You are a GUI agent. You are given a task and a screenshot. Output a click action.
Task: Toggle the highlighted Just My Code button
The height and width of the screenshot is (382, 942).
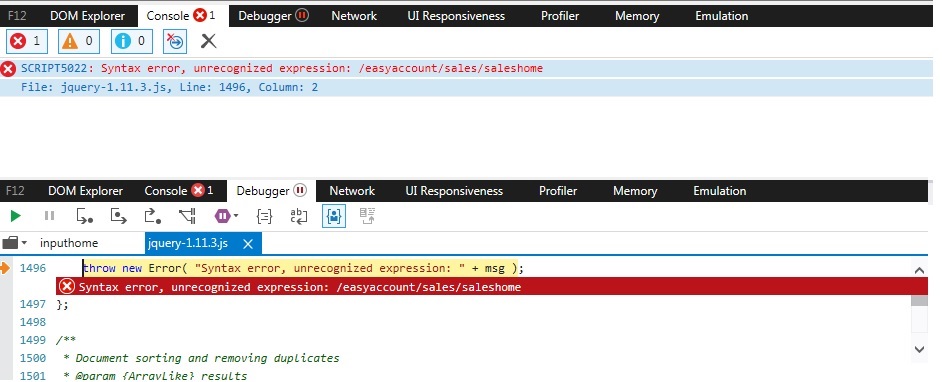pyautogui.click(x=333, y=216)
